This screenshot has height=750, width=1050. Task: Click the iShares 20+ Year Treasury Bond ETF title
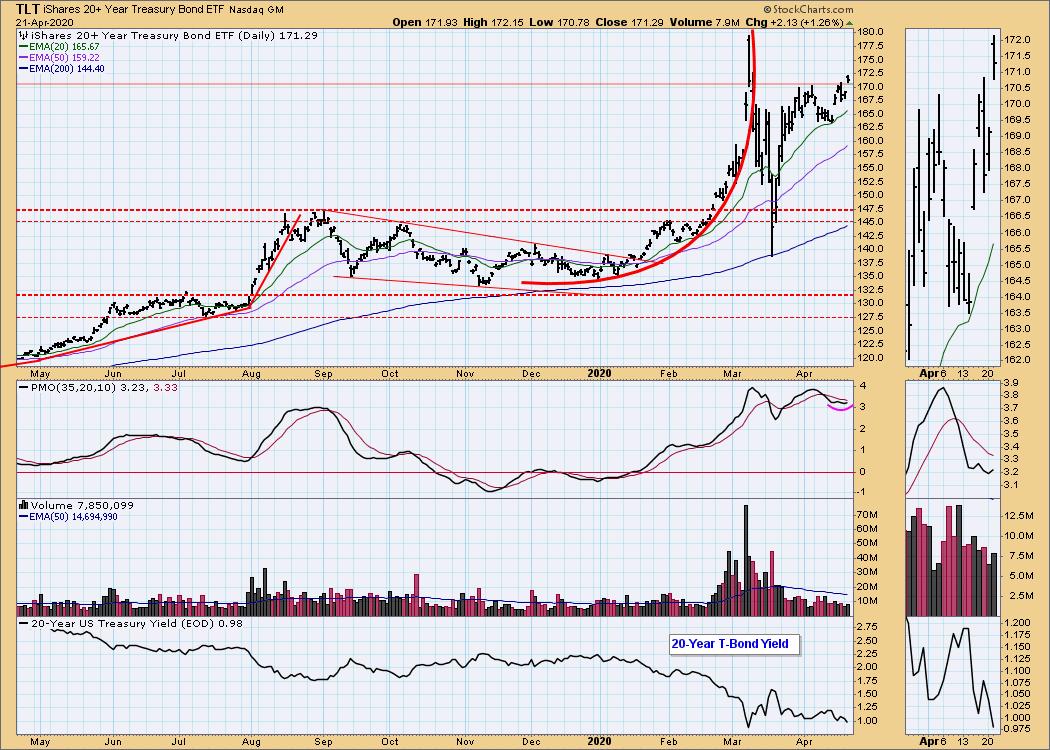click(133, 10)
